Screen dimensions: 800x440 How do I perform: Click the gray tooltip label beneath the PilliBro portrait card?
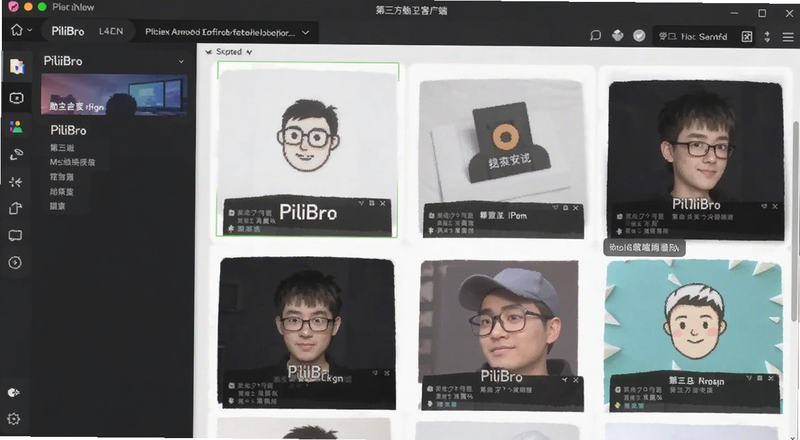tap(644, 248)
